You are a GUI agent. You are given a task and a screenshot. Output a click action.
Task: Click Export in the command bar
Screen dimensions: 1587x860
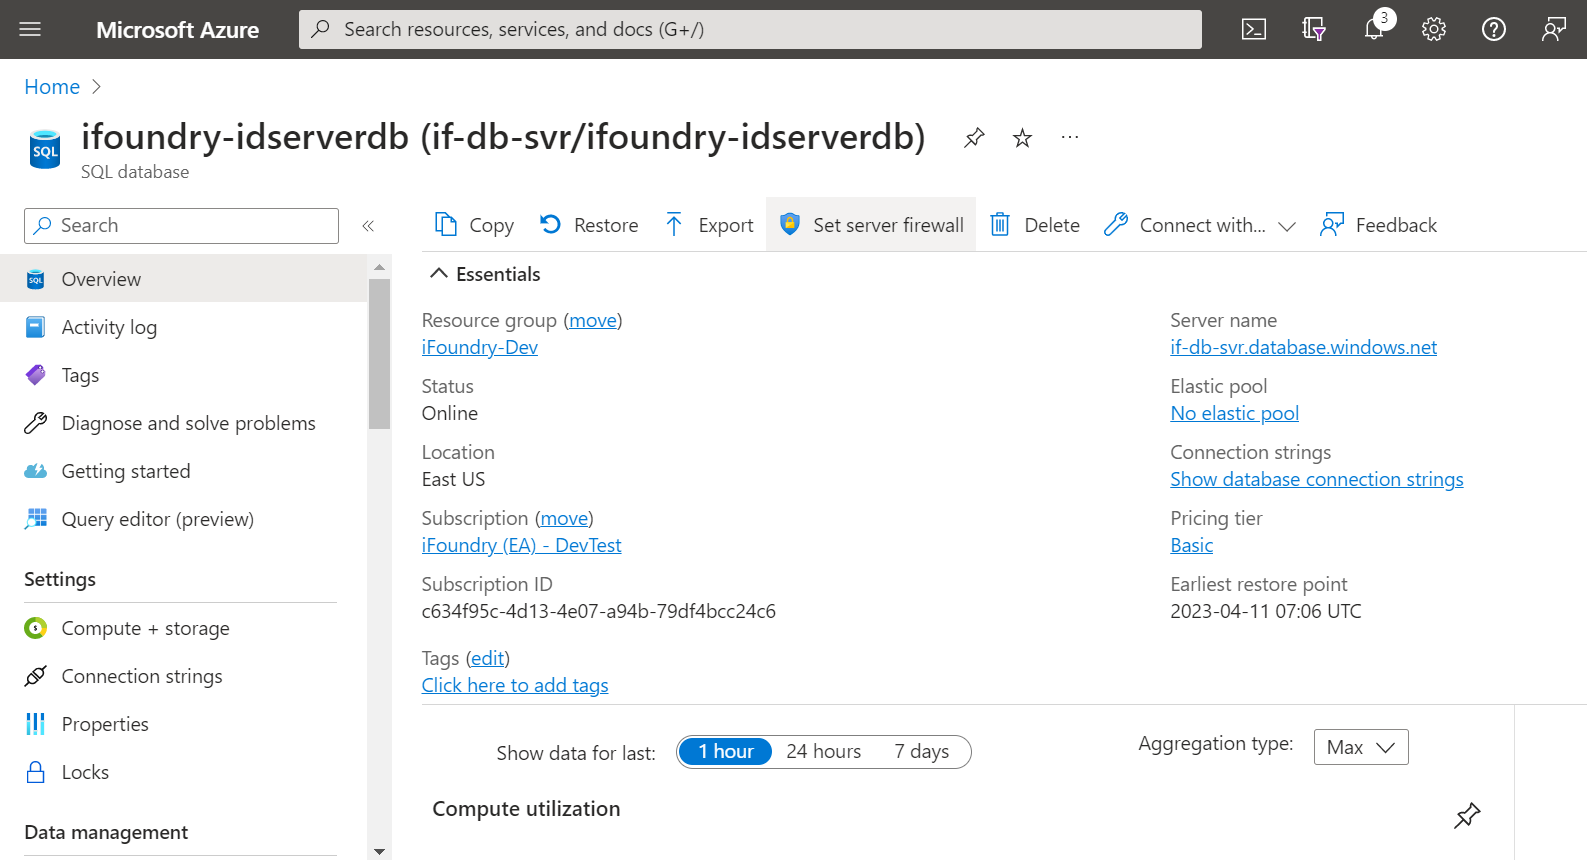709,225
